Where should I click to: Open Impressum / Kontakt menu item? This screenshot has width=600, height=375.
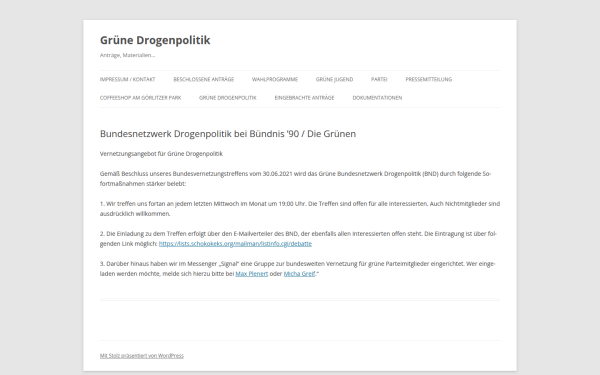[127, 80]
